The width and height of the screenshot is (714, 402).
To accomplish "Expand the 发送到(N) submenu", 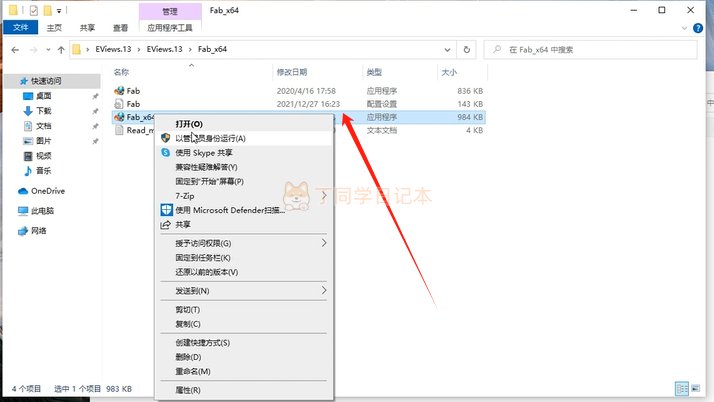I will [244, 291].
